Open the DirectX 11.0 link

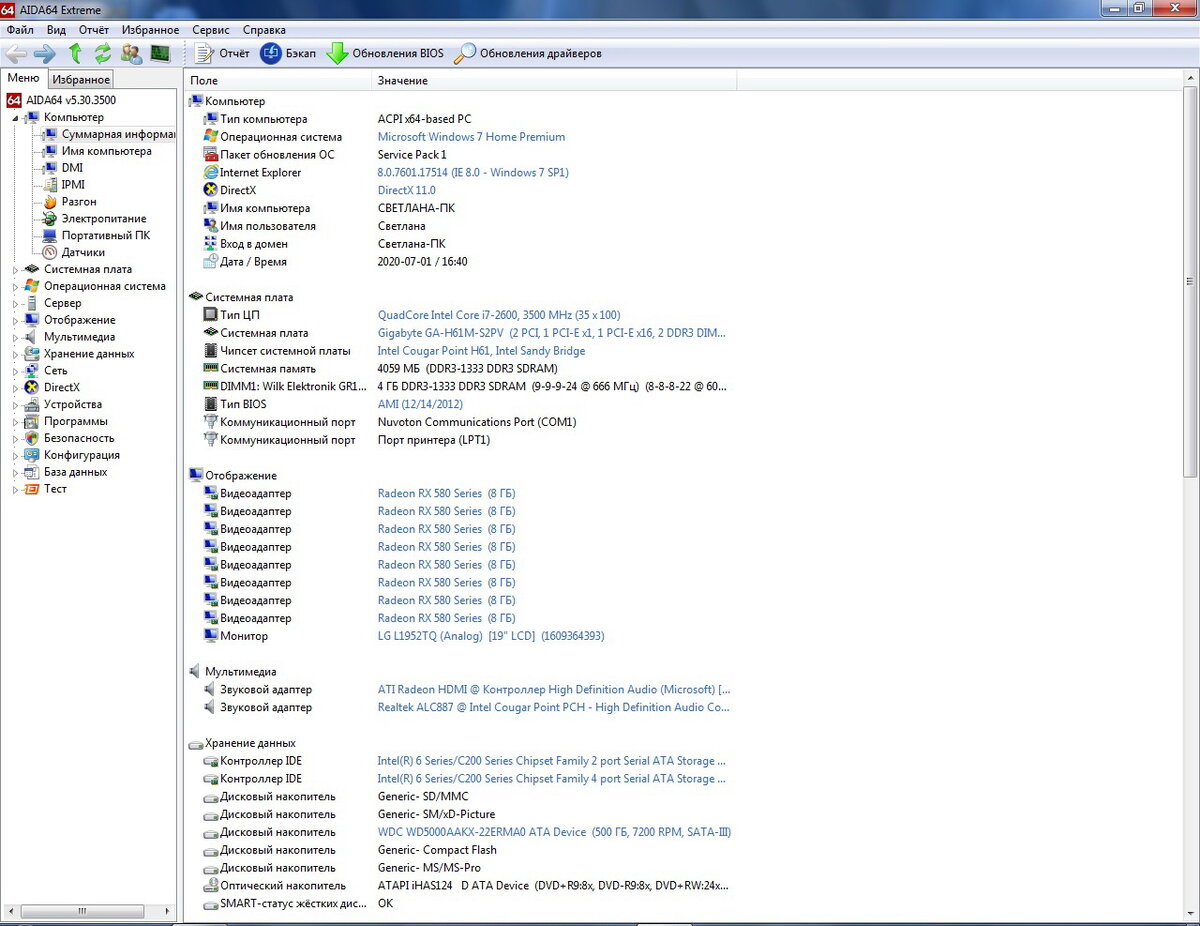[406, 190]
